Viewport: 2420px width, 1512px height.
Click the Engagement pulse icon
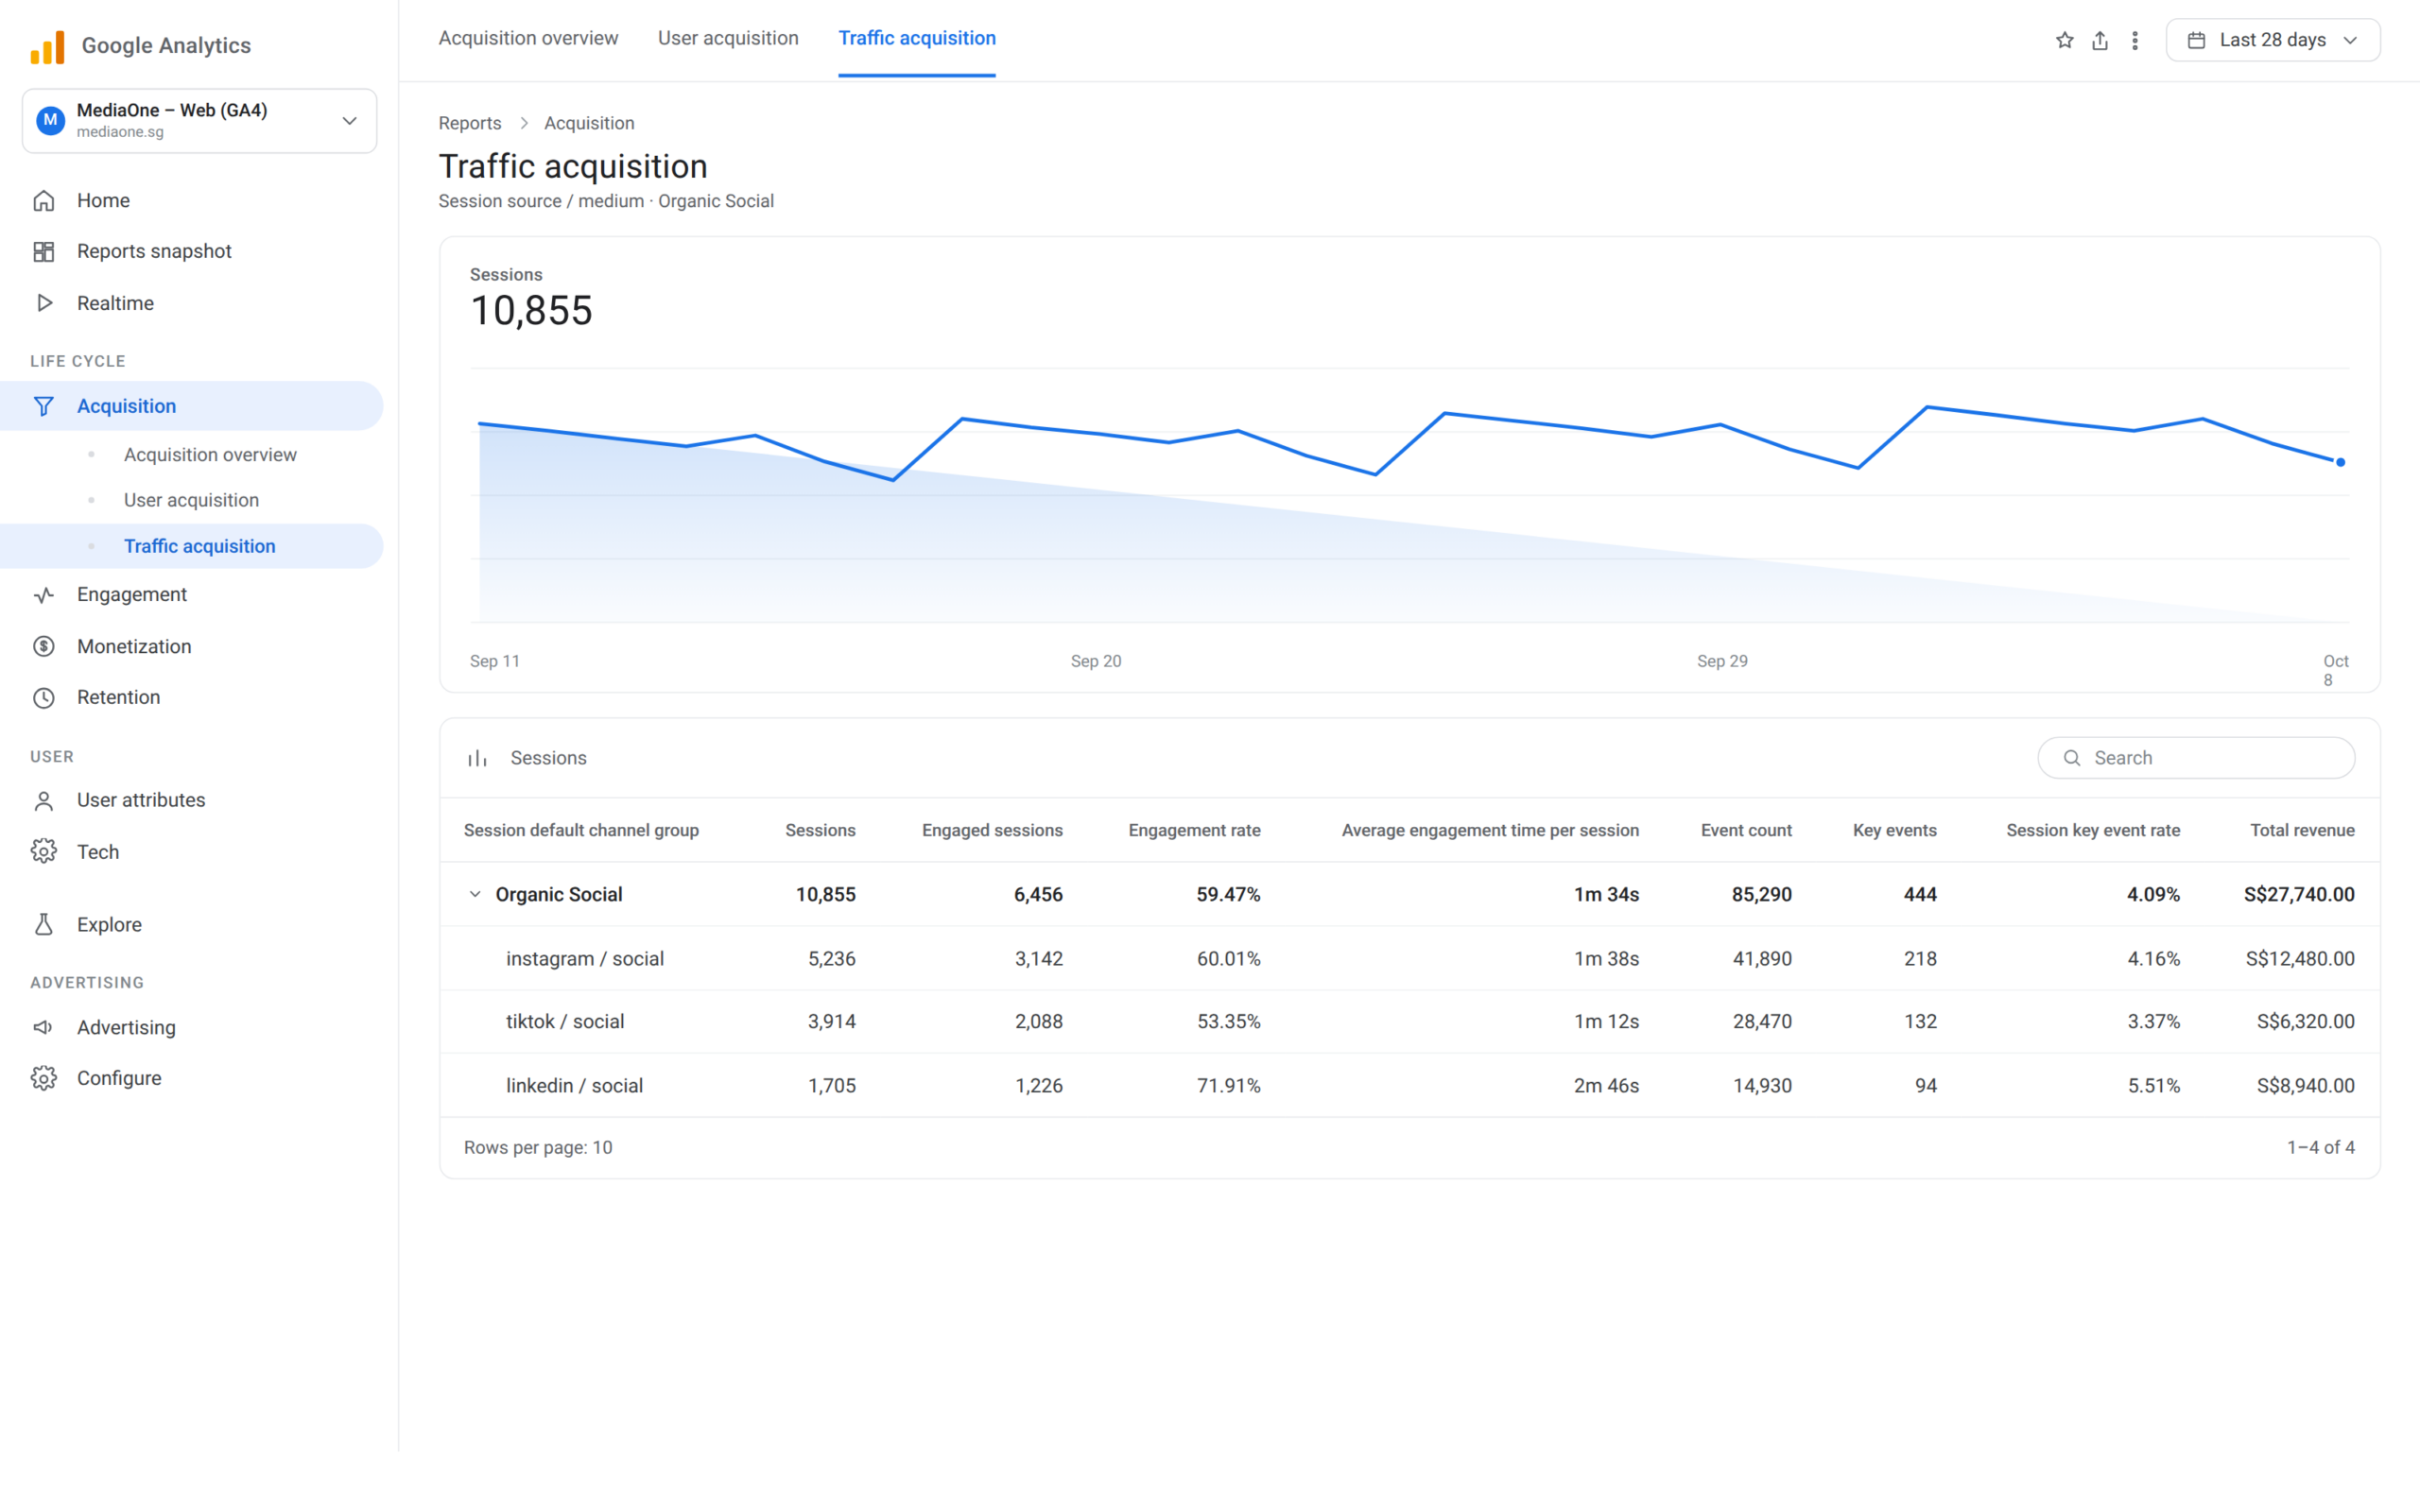point(44,595)
